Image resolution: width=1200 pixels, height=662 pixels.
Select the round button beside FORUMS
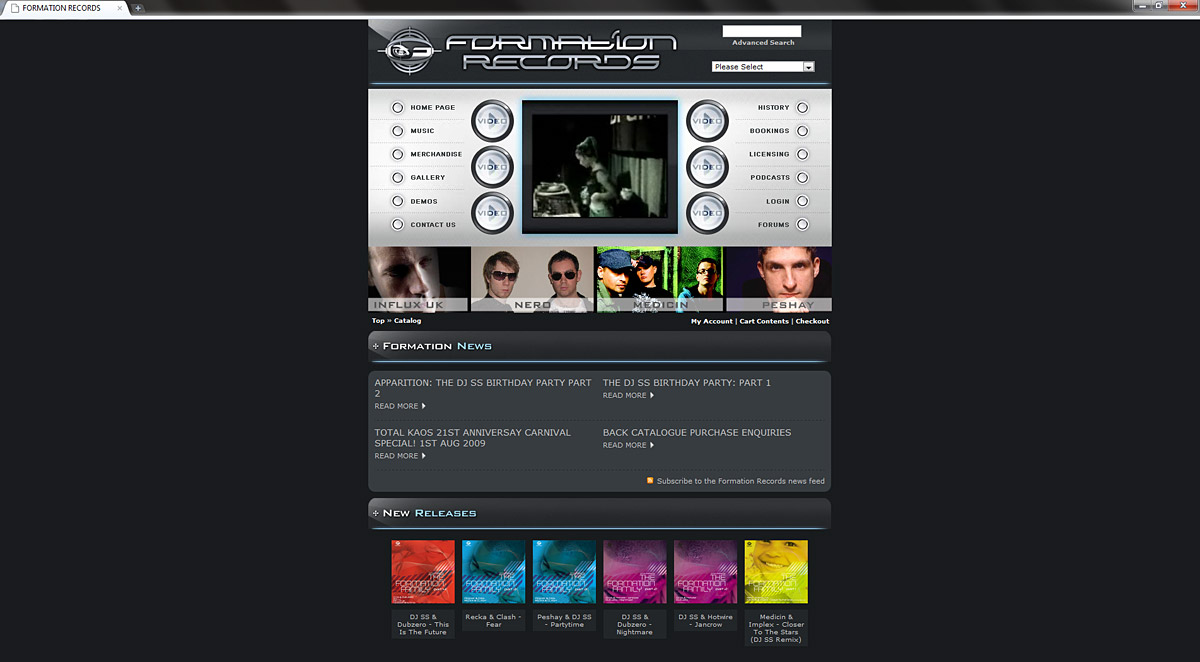point(802,225)
